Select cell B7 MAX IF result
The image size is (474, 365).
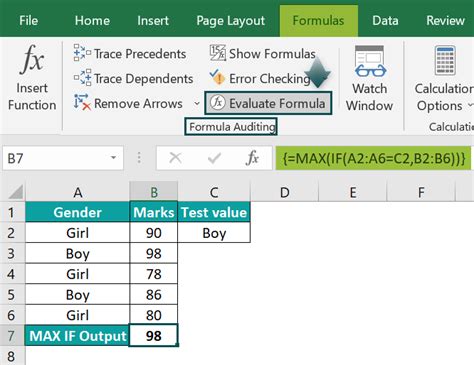click(x=154, y=336)
